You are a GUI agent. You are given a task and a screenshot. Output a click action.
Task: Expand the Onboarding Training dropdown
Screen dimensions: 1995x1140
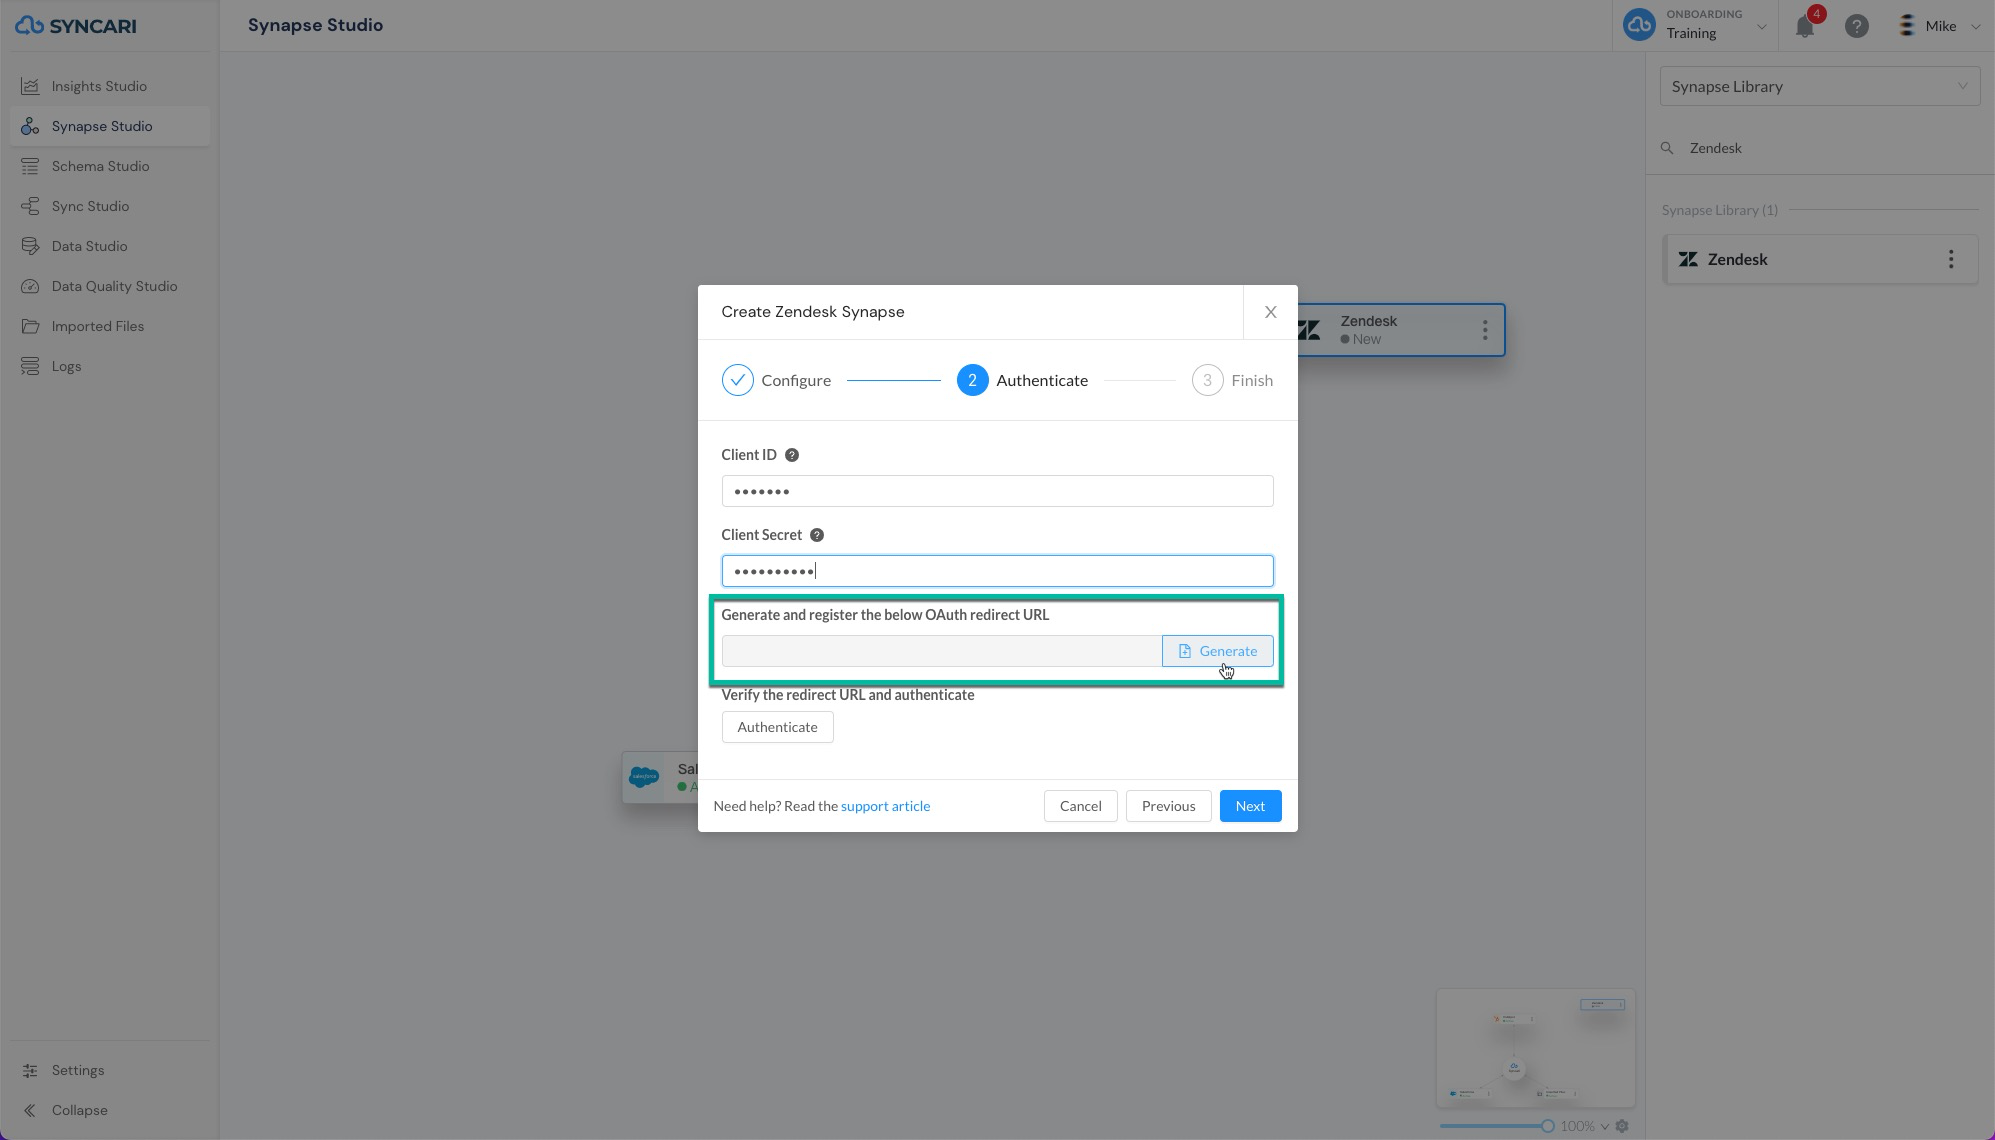pyautogui.click(x=1761, y=26)
